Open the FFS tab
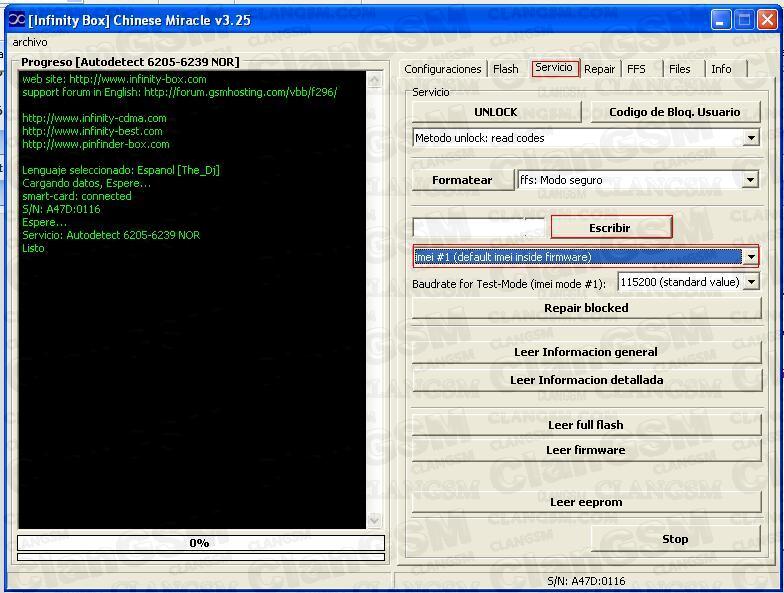This screenshot has width=784, height=593. 636,69
